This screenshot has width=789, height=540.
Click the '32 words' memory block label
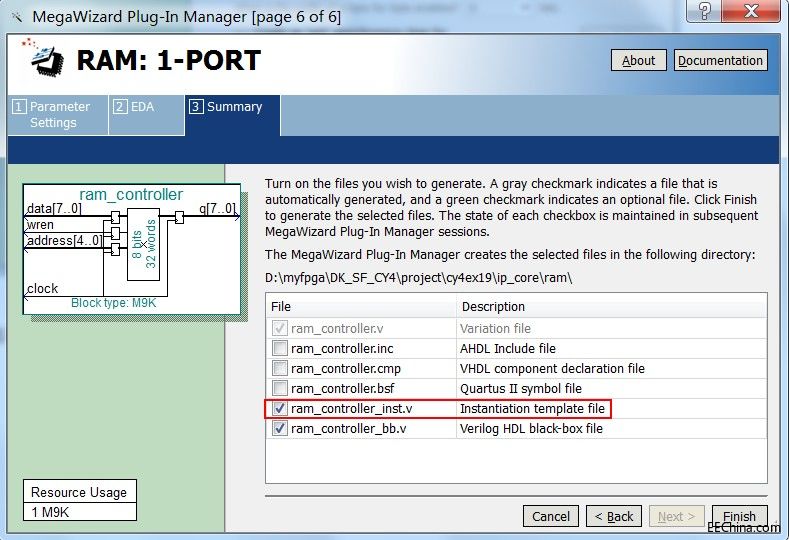[x=151, y=244]
